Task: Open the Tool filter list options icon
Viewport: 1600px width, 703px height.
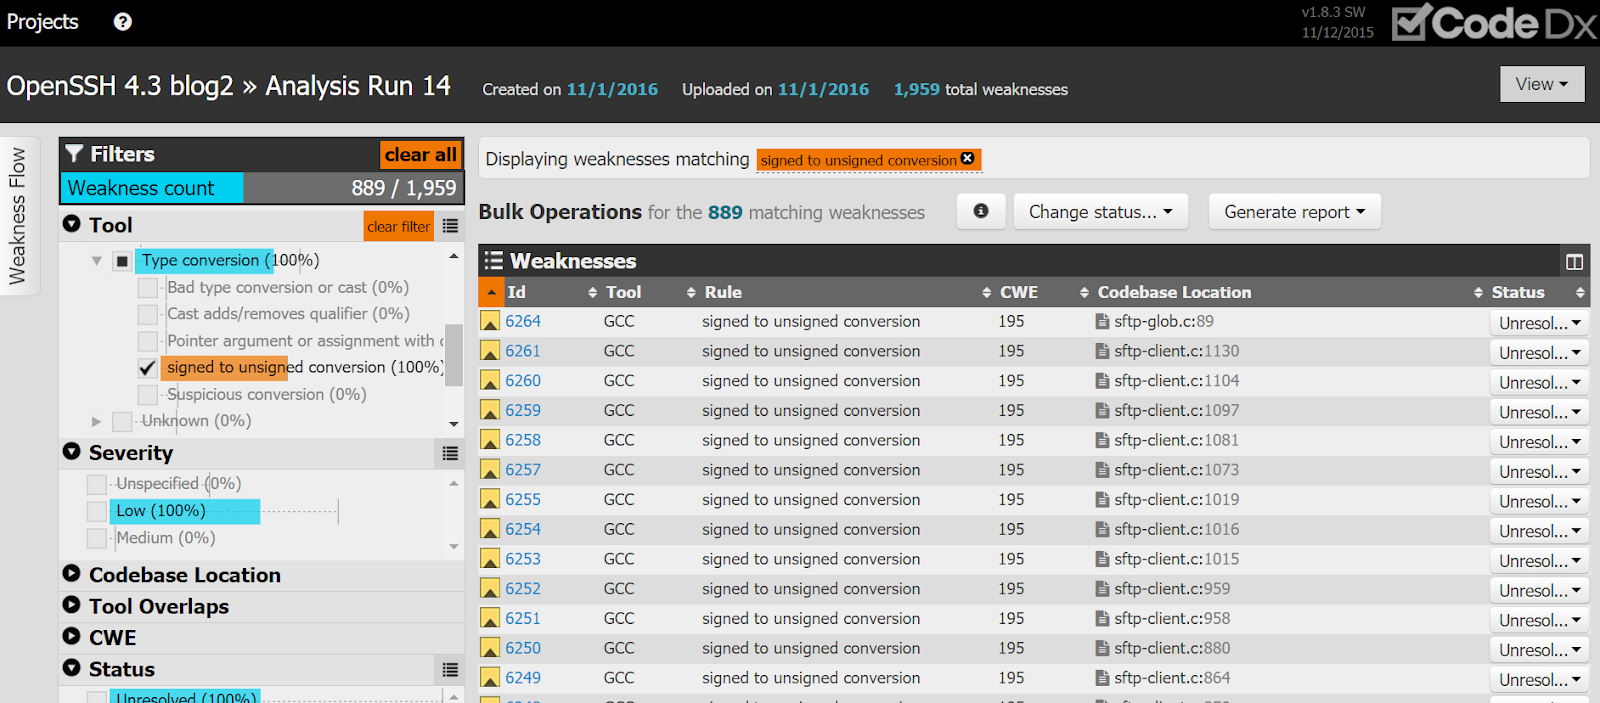Action: (451, 226)
